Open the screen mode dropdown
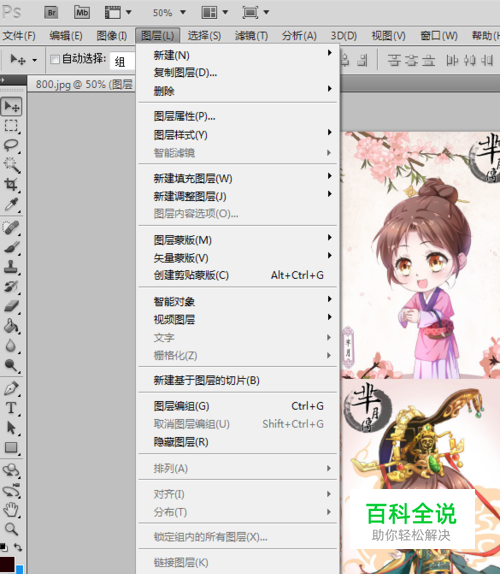The image size is (500, 574). tap(256, 12)
